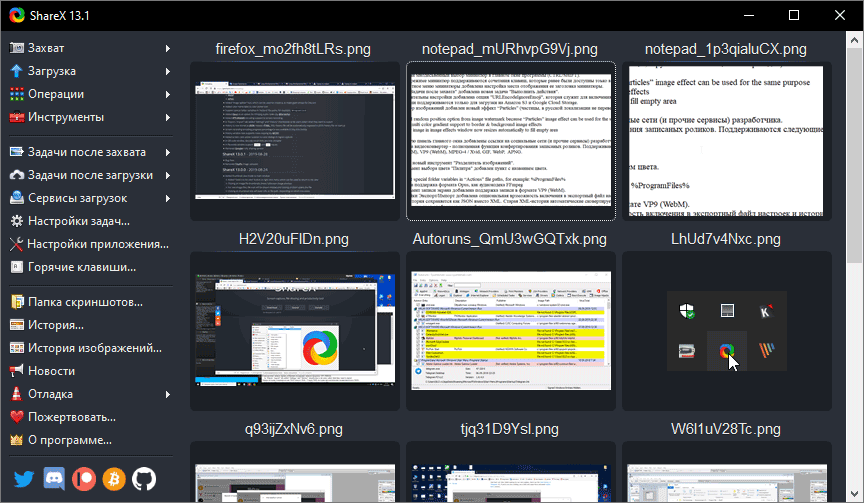Click the История изображений icon

(x=17, y=348)
